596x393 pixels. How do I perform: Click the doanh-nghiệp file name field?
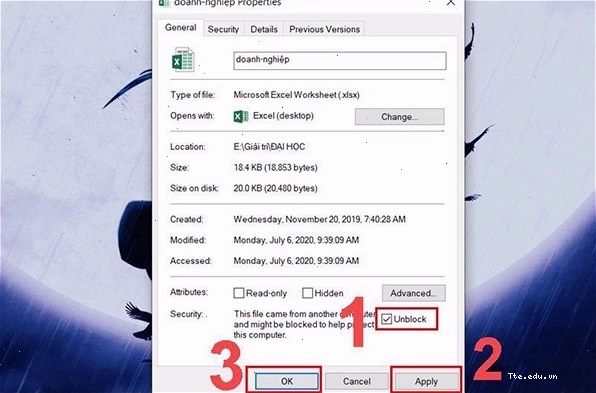(x=340, y=61)
